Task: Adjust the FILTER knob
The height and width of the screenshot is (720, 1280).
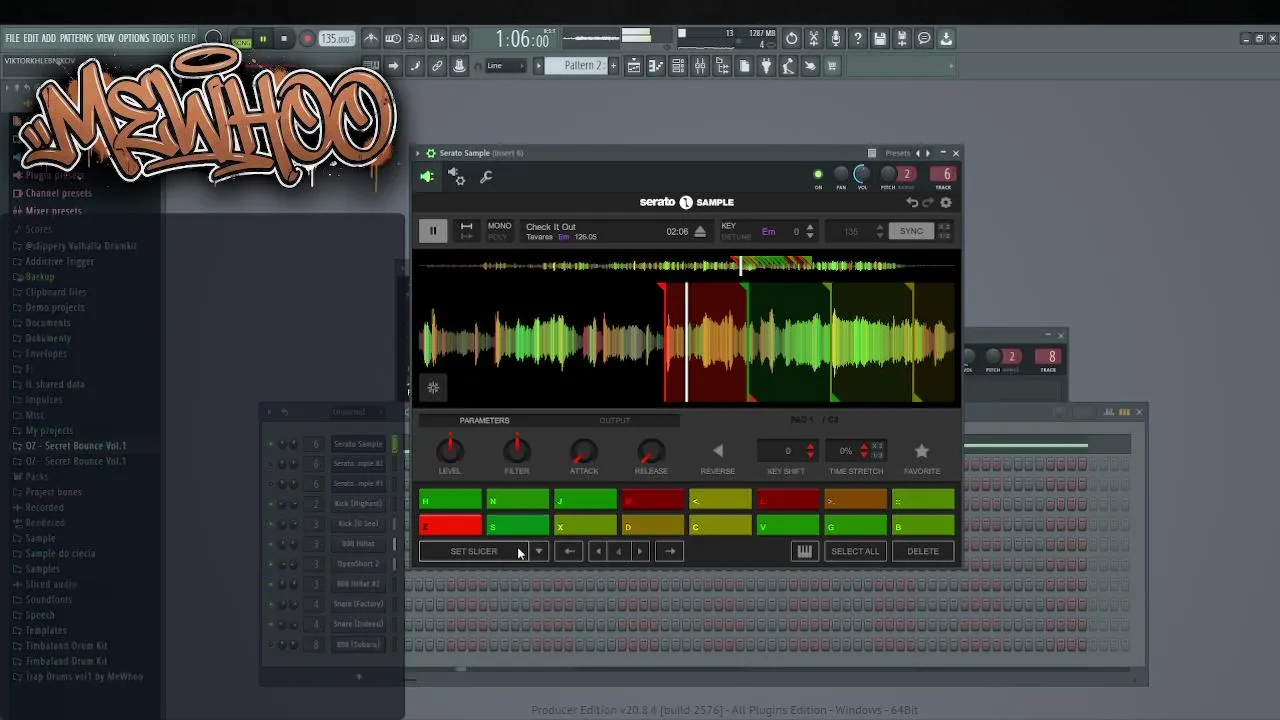Action: tap(516, 451)
